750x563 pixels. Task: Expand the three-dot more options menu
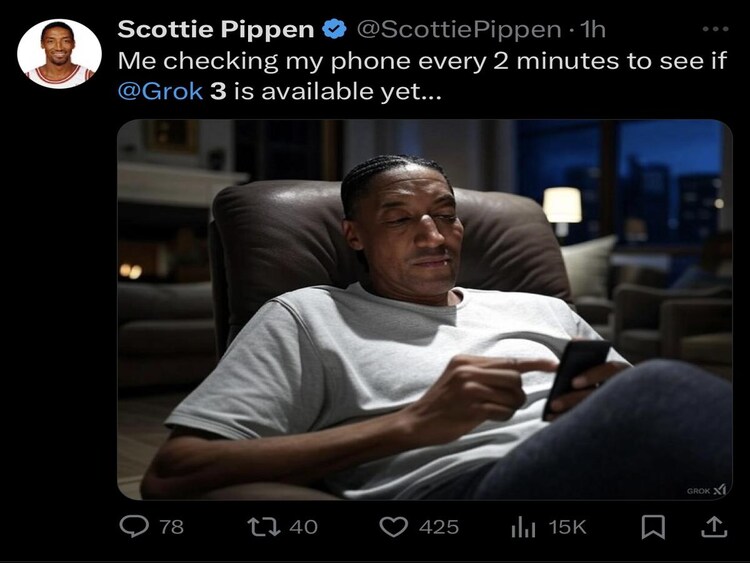tap(716, 29)
